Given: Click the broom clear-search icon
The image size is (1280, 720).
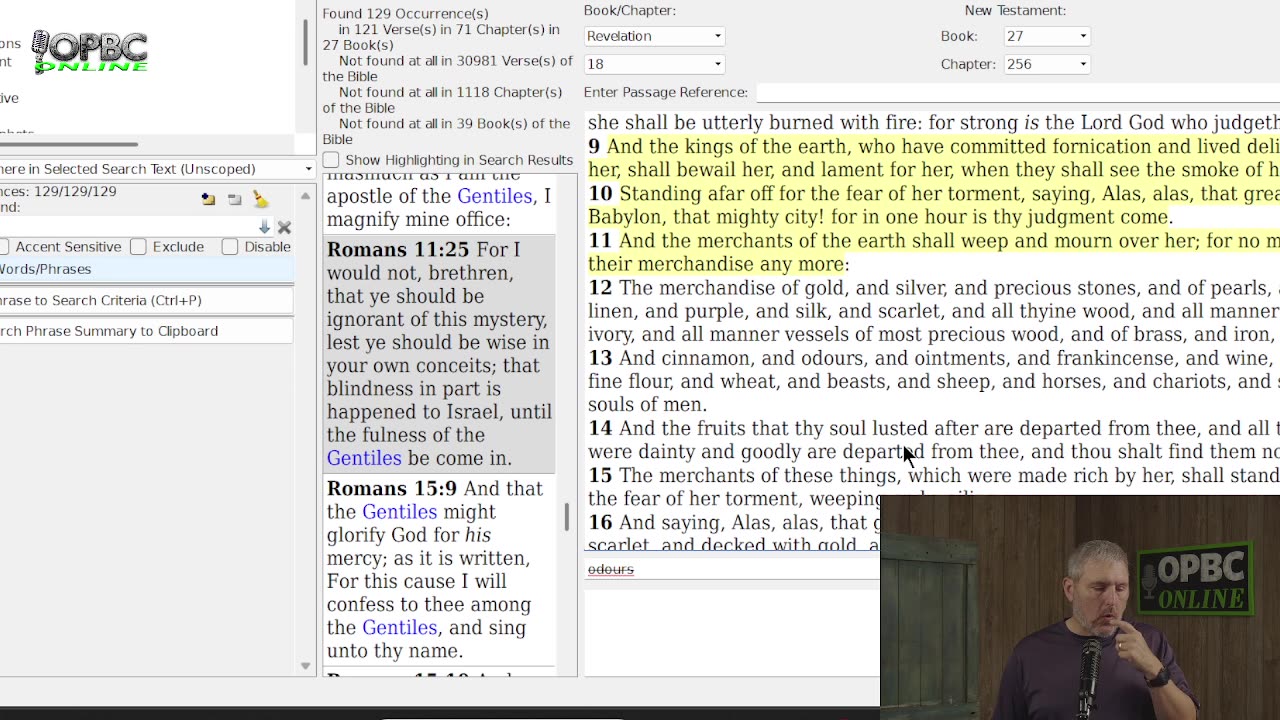Looking at the screenshot, I should [x=260, y=199].
